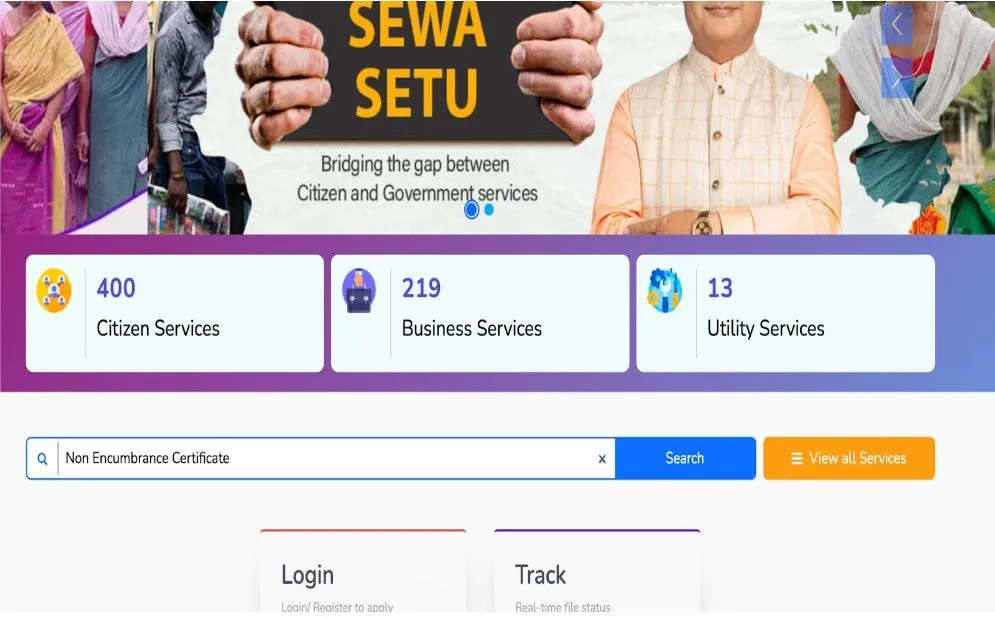Image resolution: width=995 pixels, height=618 pixels.
Task: Open the Utility Services gear icon
Action: [664, 291]
